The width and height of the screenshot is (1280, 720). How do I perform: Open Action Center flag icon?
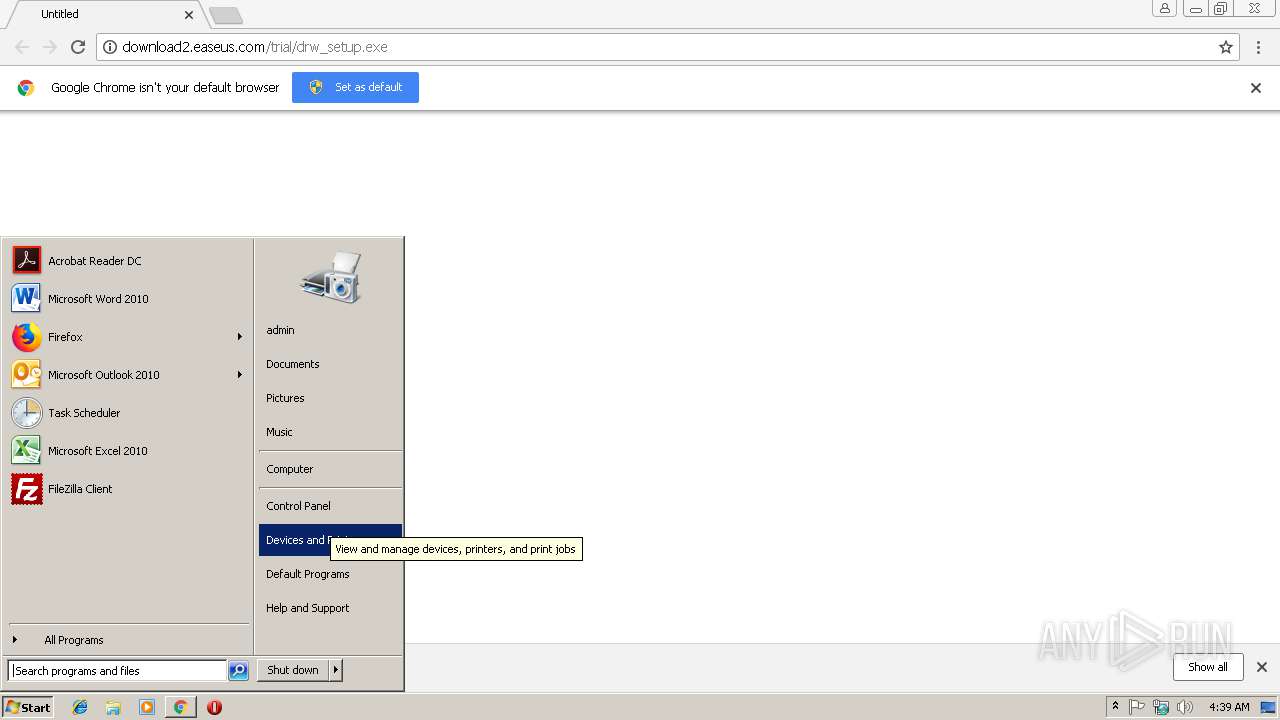coord(1137,707)
